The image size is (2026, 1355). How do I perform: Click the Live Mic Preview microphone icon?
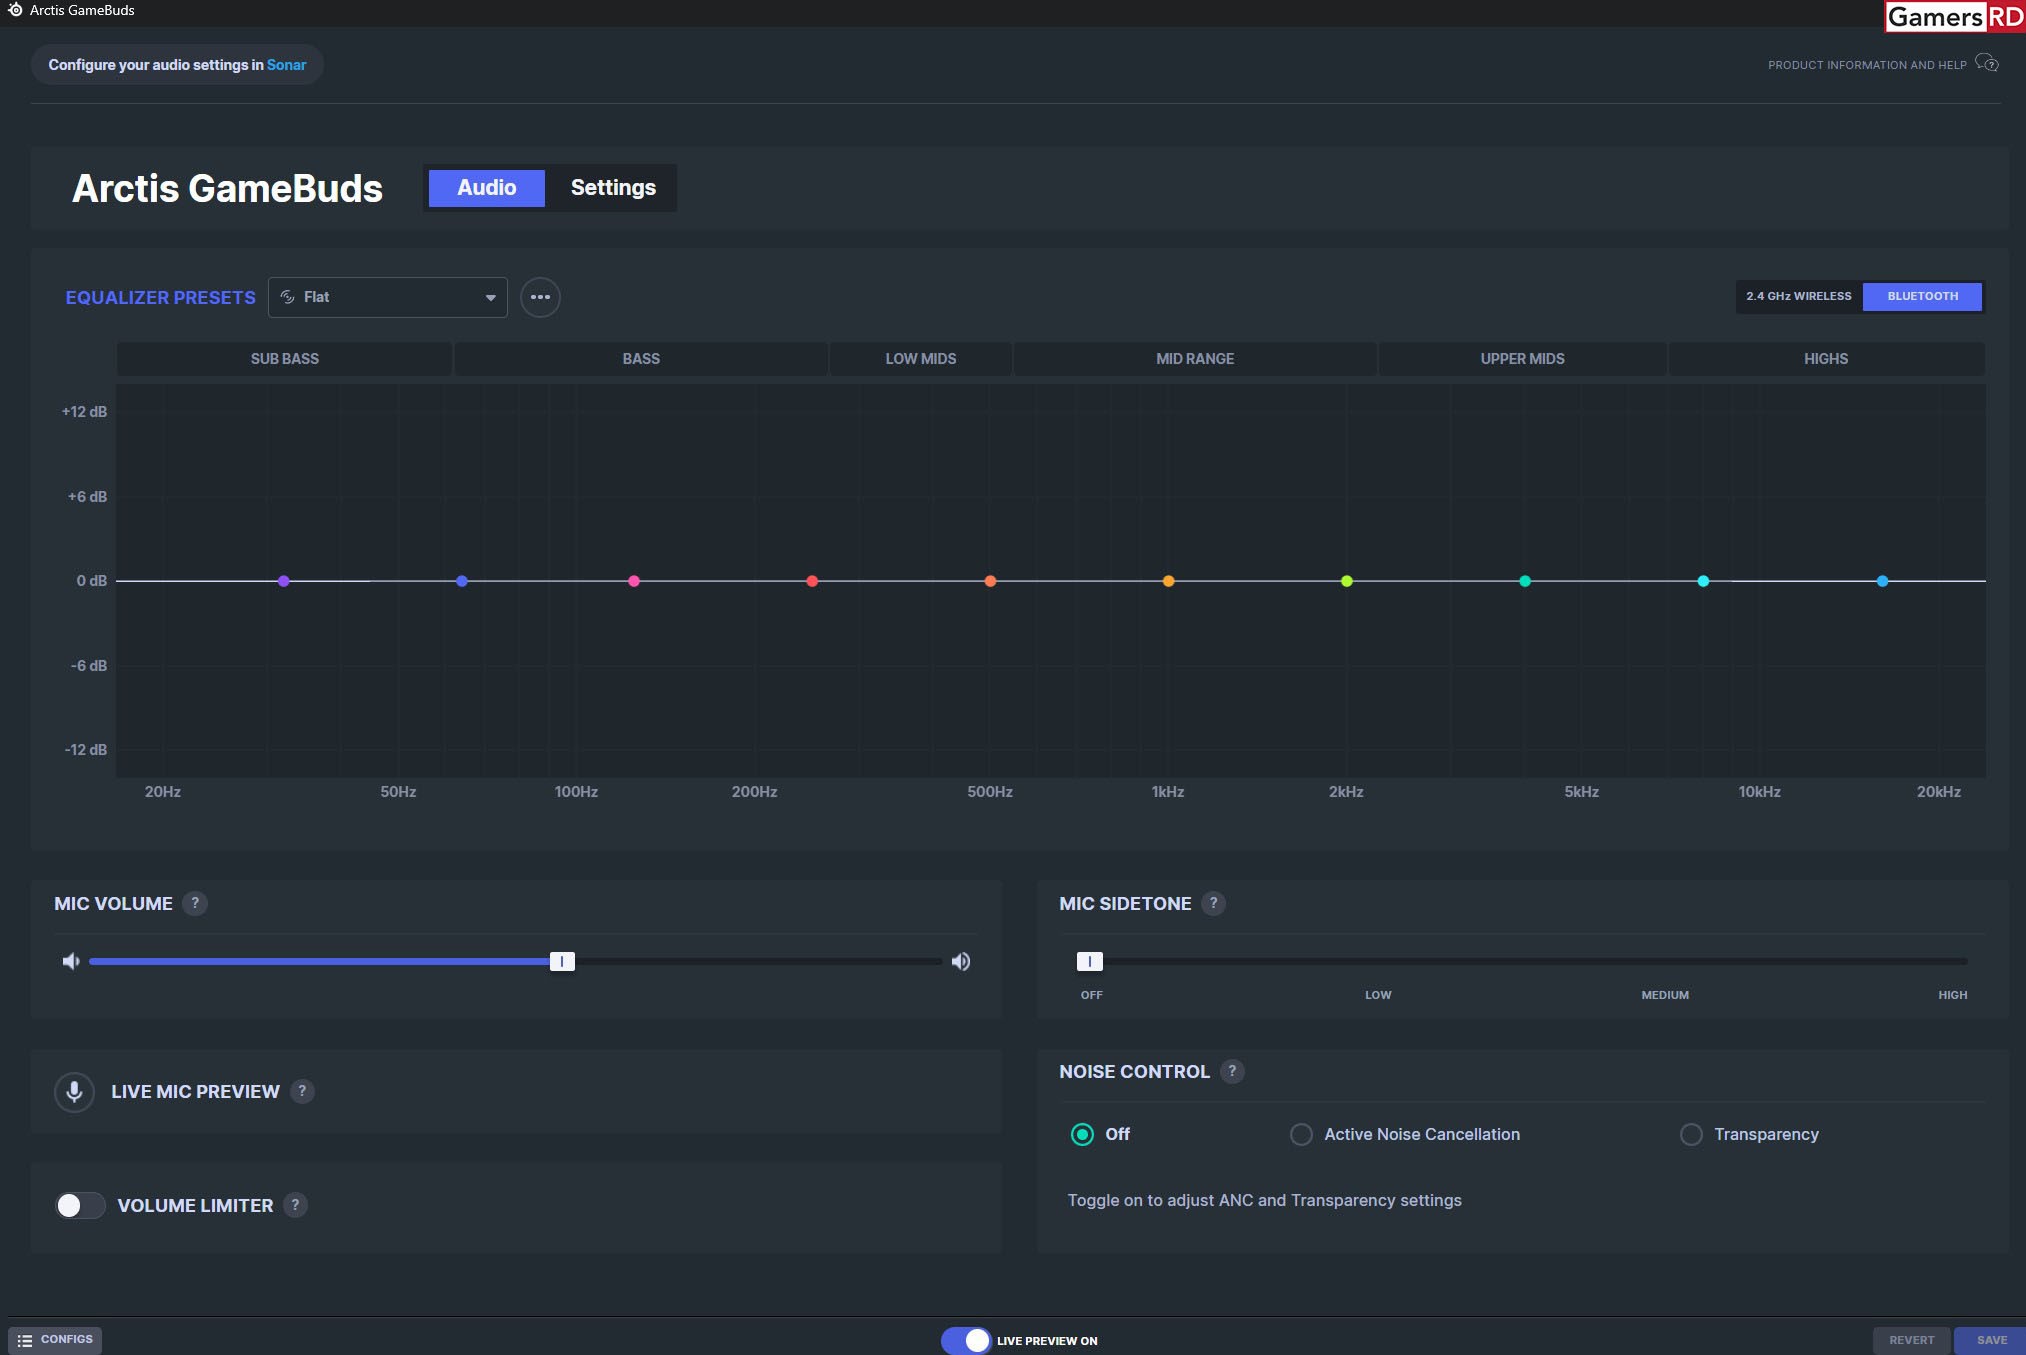coord(74,1090)
